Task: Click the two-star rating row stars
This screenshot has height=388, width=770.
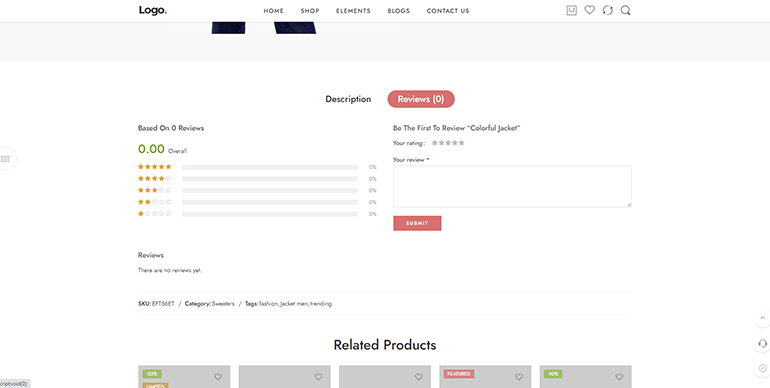Action: [155, 202]
